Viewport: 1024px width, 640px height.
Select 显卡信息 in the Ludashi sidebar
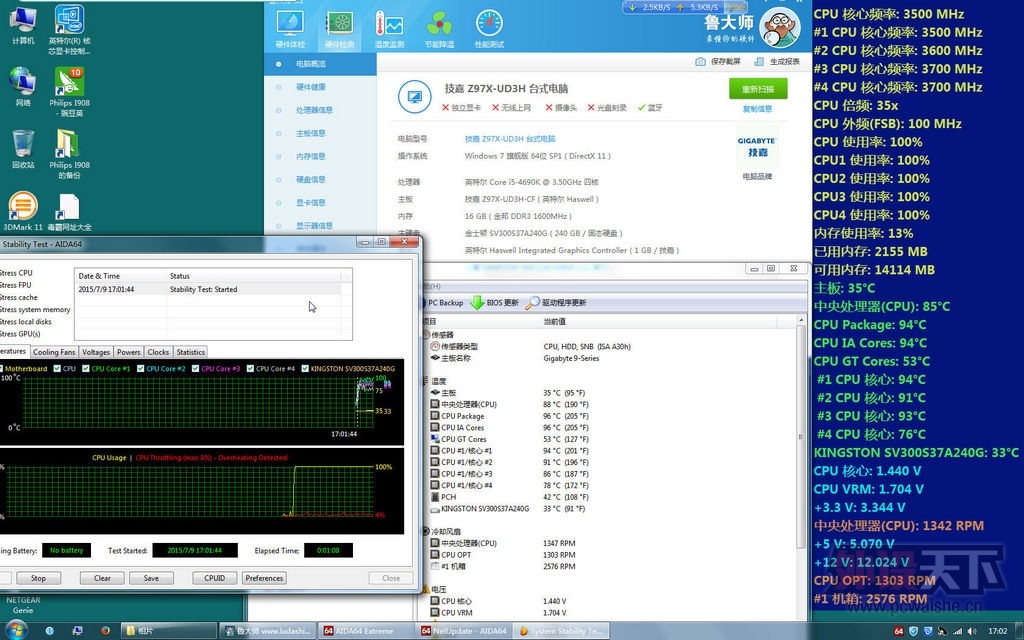coord(321,202)
